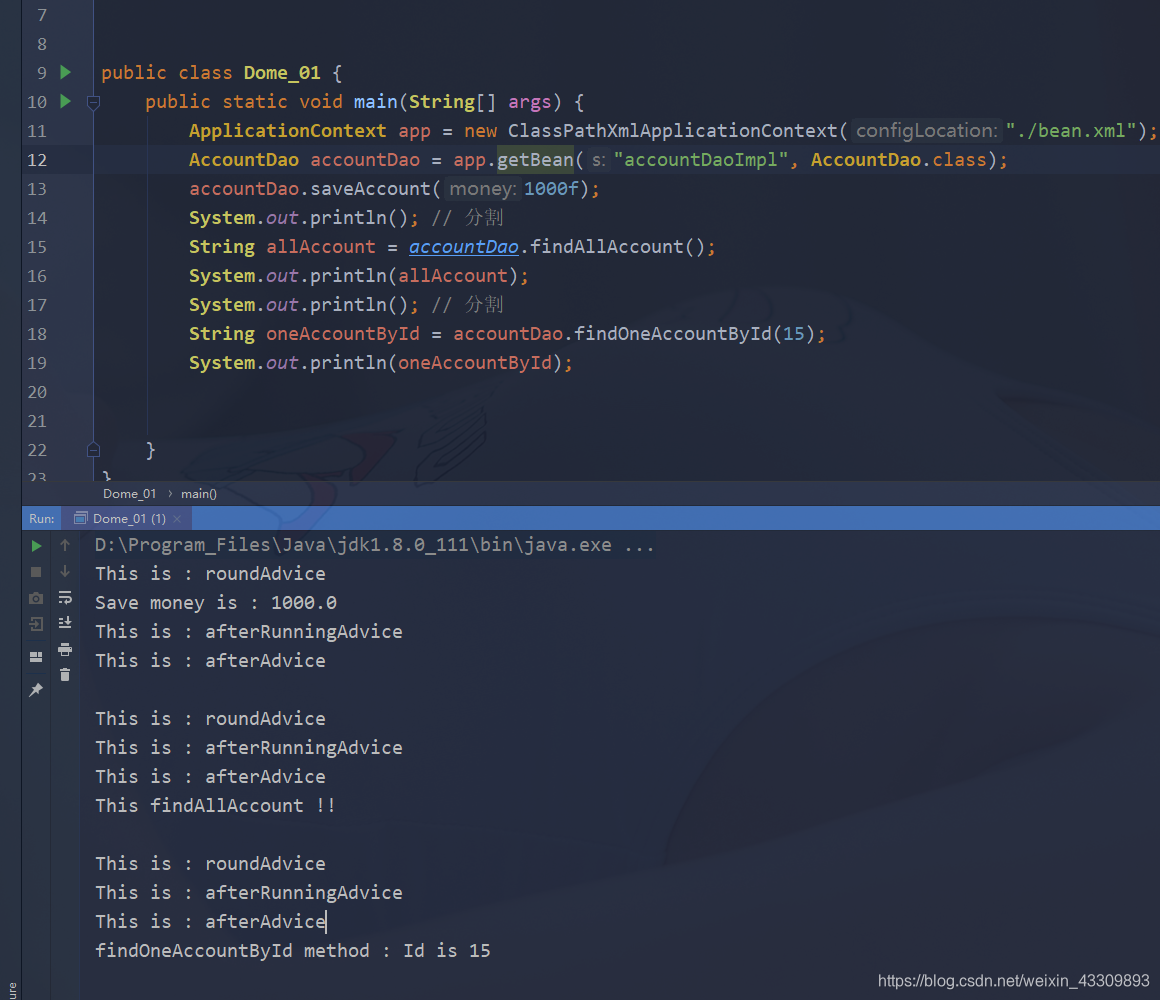Click findOneAccountById(15) call on line 18

click(x=694, y=334)
